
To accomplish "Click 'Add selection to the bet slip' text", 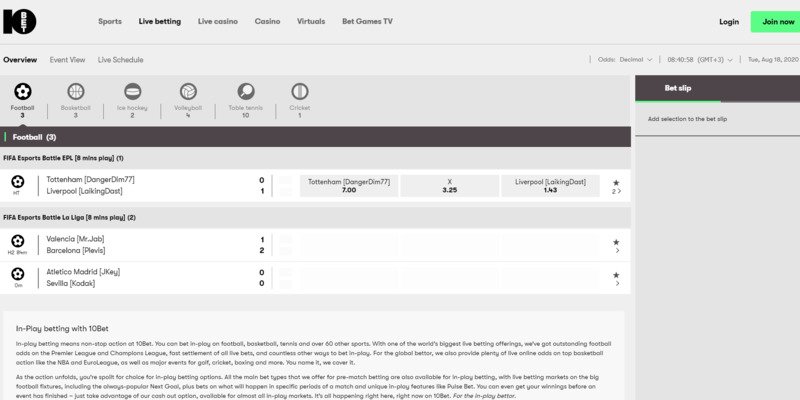I will coord(687,119).
